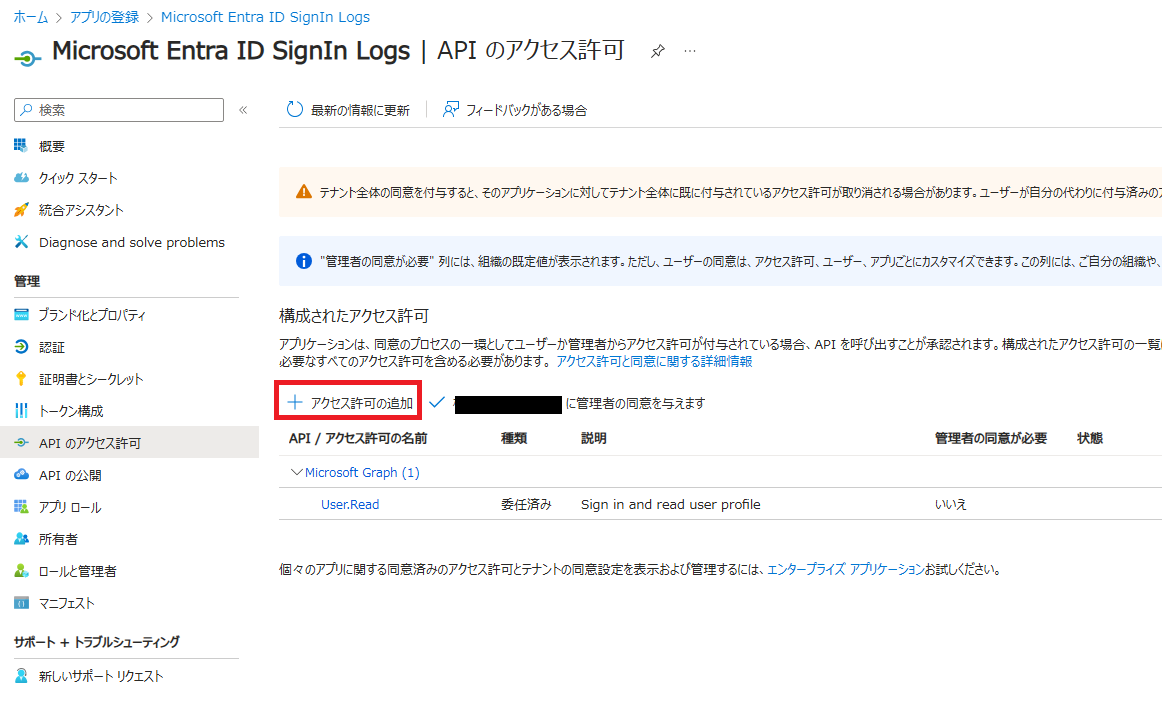1162x707 pixels.
Task: Click the blue info icon in banner
Action: click(x=304, y=261)
